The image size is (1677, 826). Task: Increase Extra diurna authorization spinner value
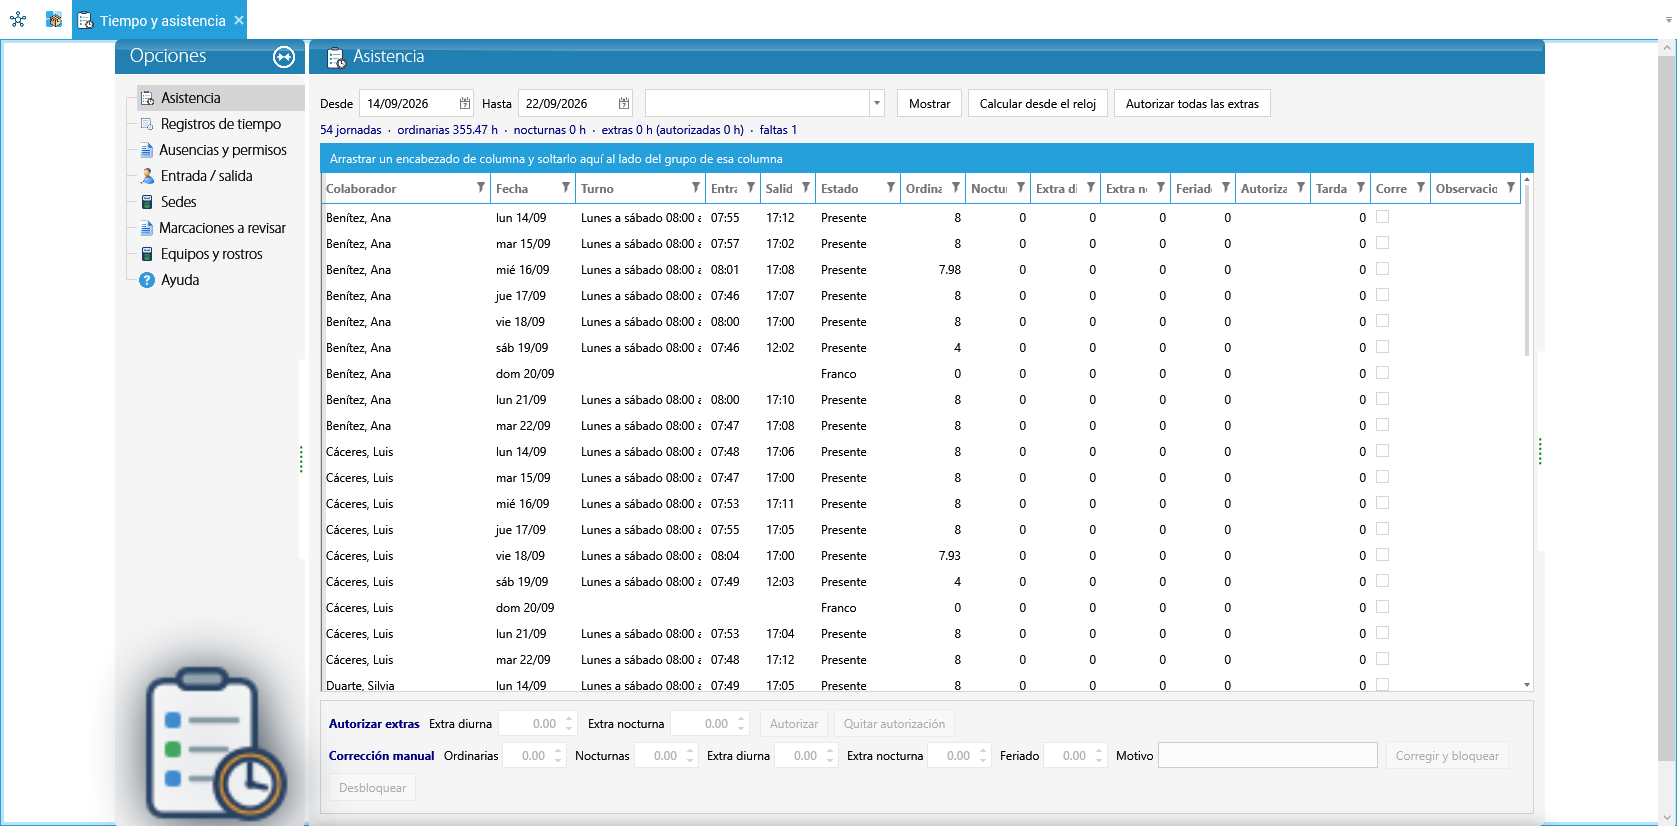(x=569, y=718)
